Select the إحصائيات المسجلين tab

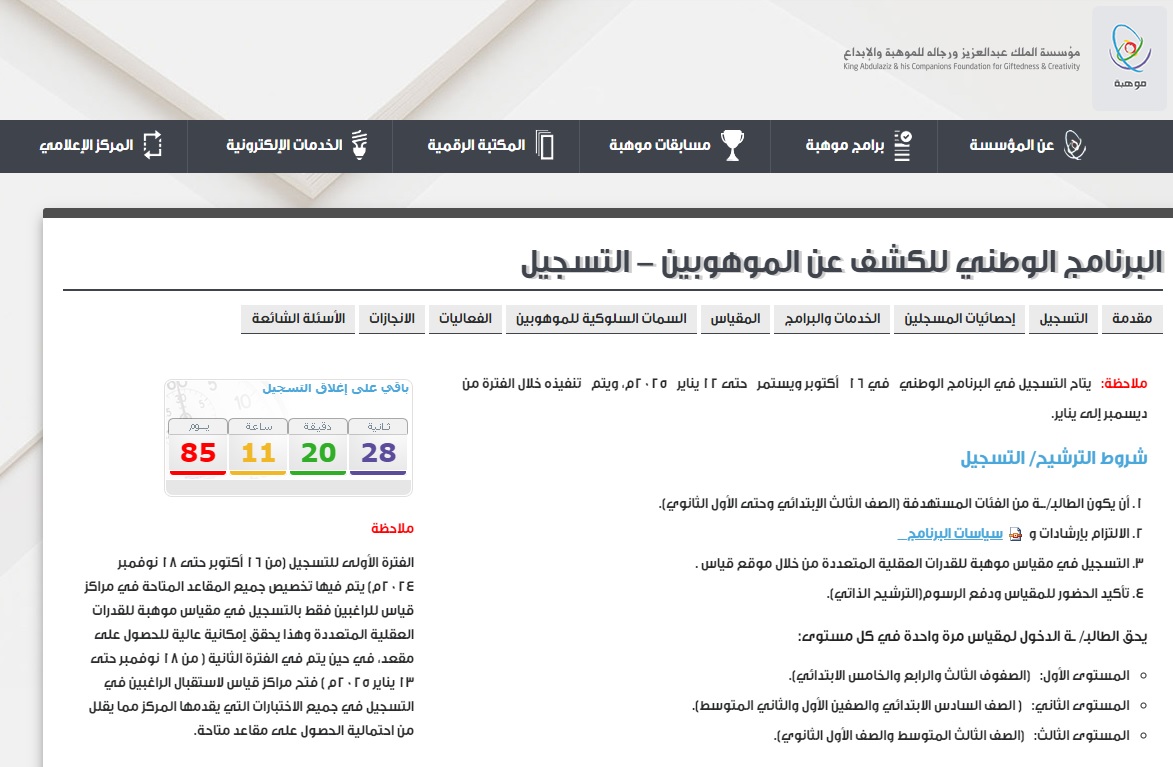tap(960, 319)
